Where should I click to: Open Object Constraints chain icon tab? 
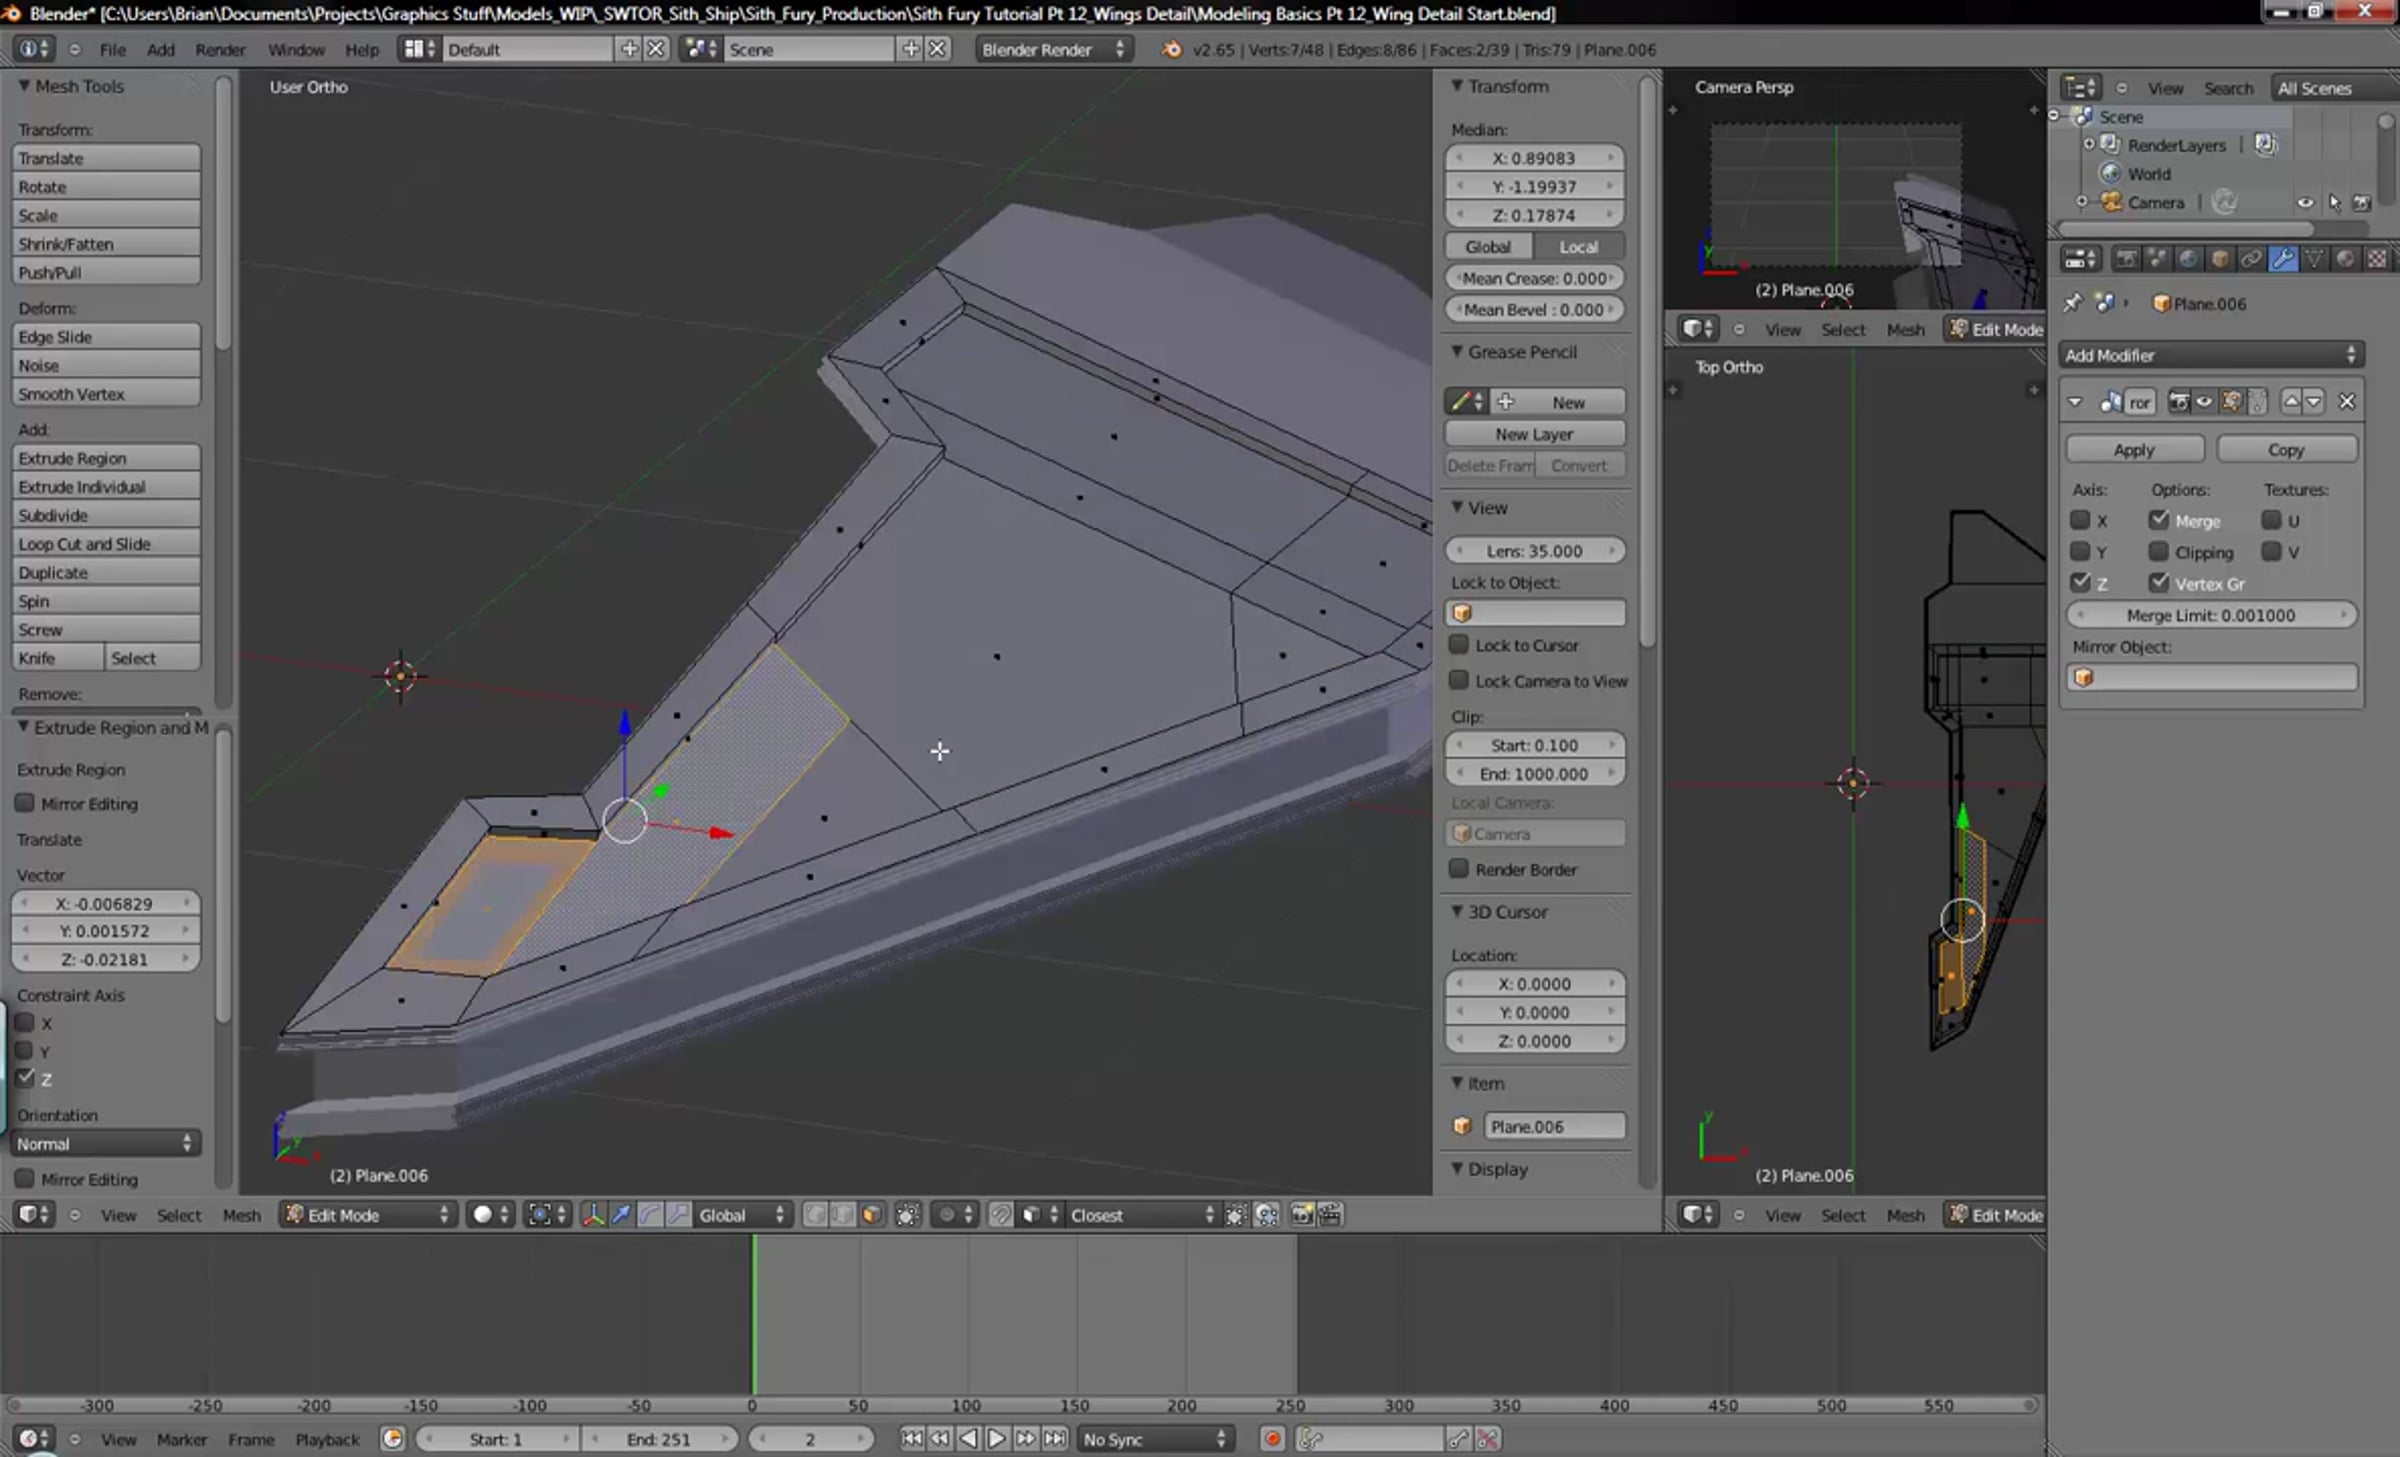click(x=2250, y=259)
